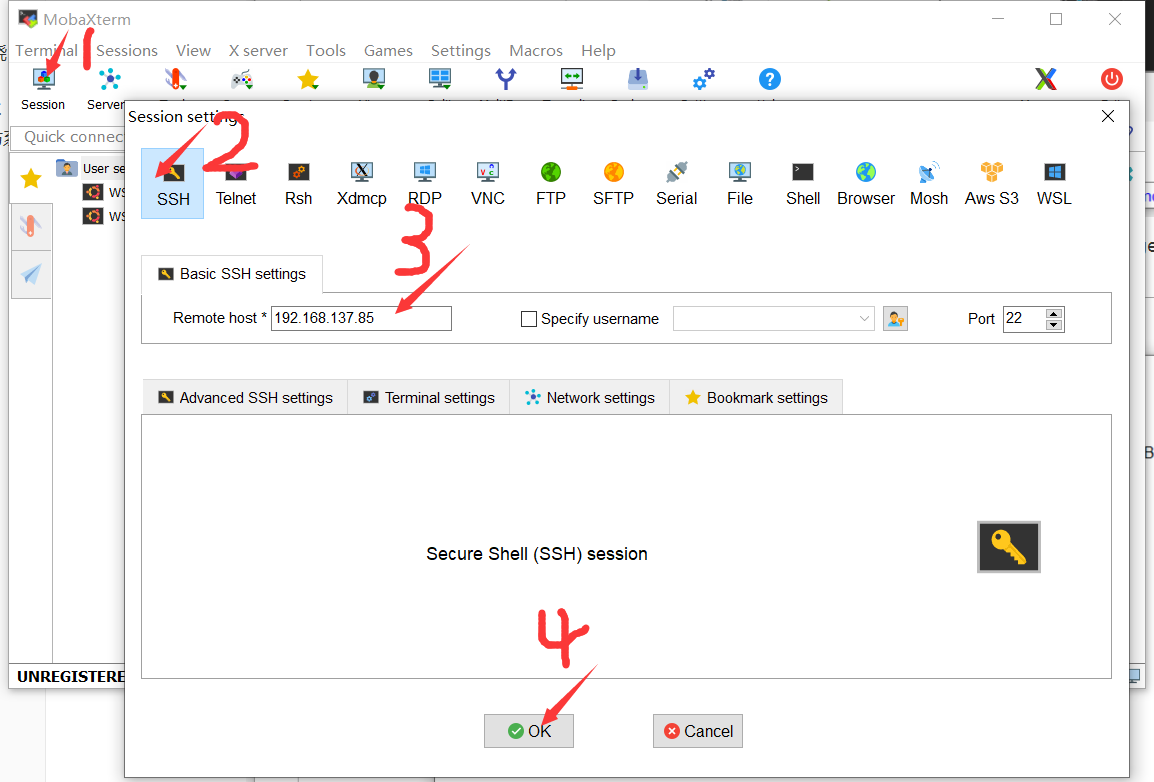1154x782 pixels.
Task: Open the Tools sidebar tab
Action: 31,227
